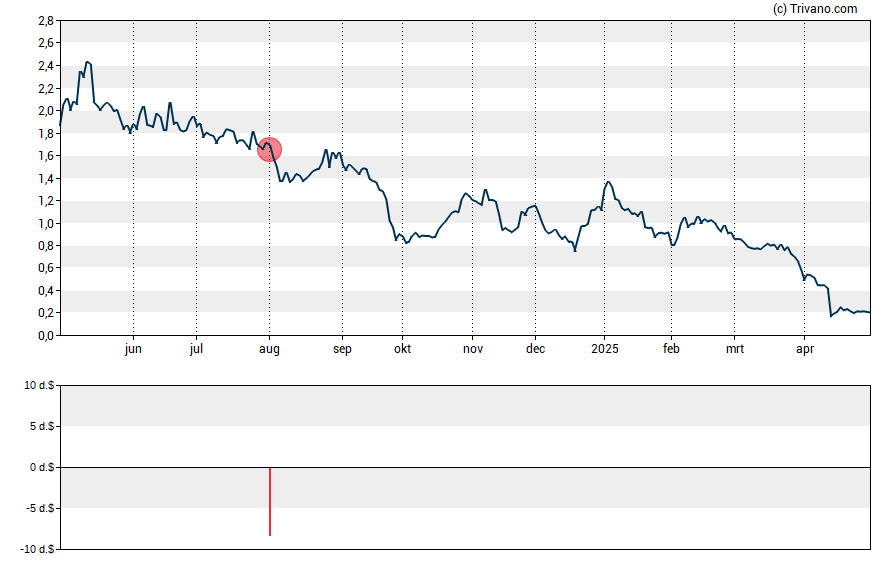This screenshot has width=888, height=565.
Task: Click the '0,0' price axis value
Action: pyautogui.click(x=46, y=336)
